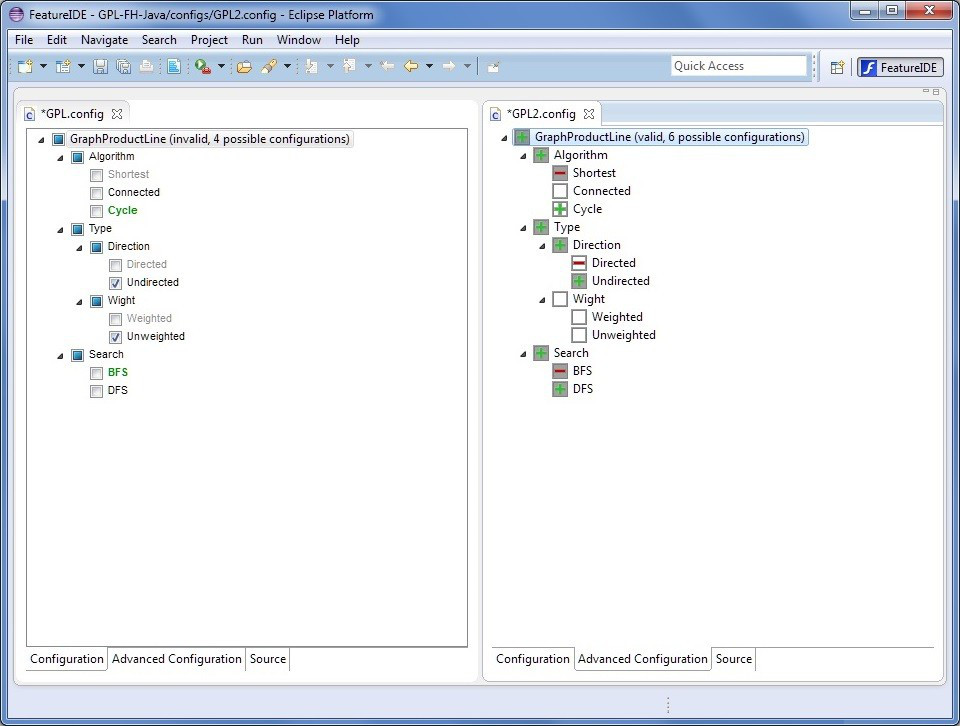
Task: Toggle the Unweighted box in GPL2.config
Action: 579,335
